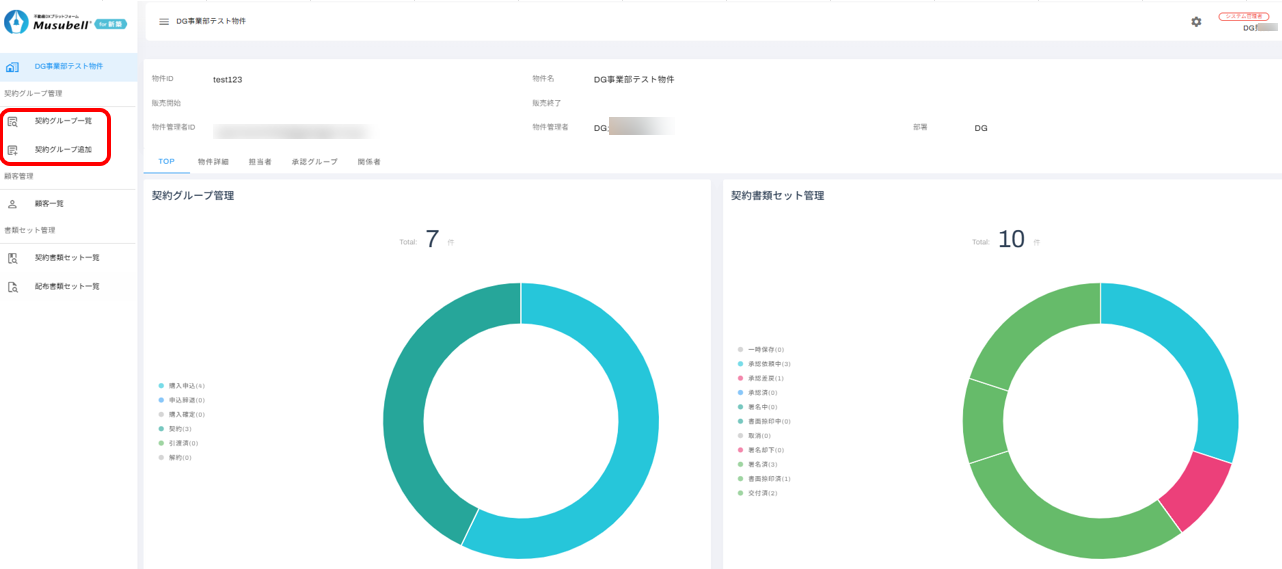Click the 契約グループ一覧 list icon
1282x569 pixels.
coord(12,121)
